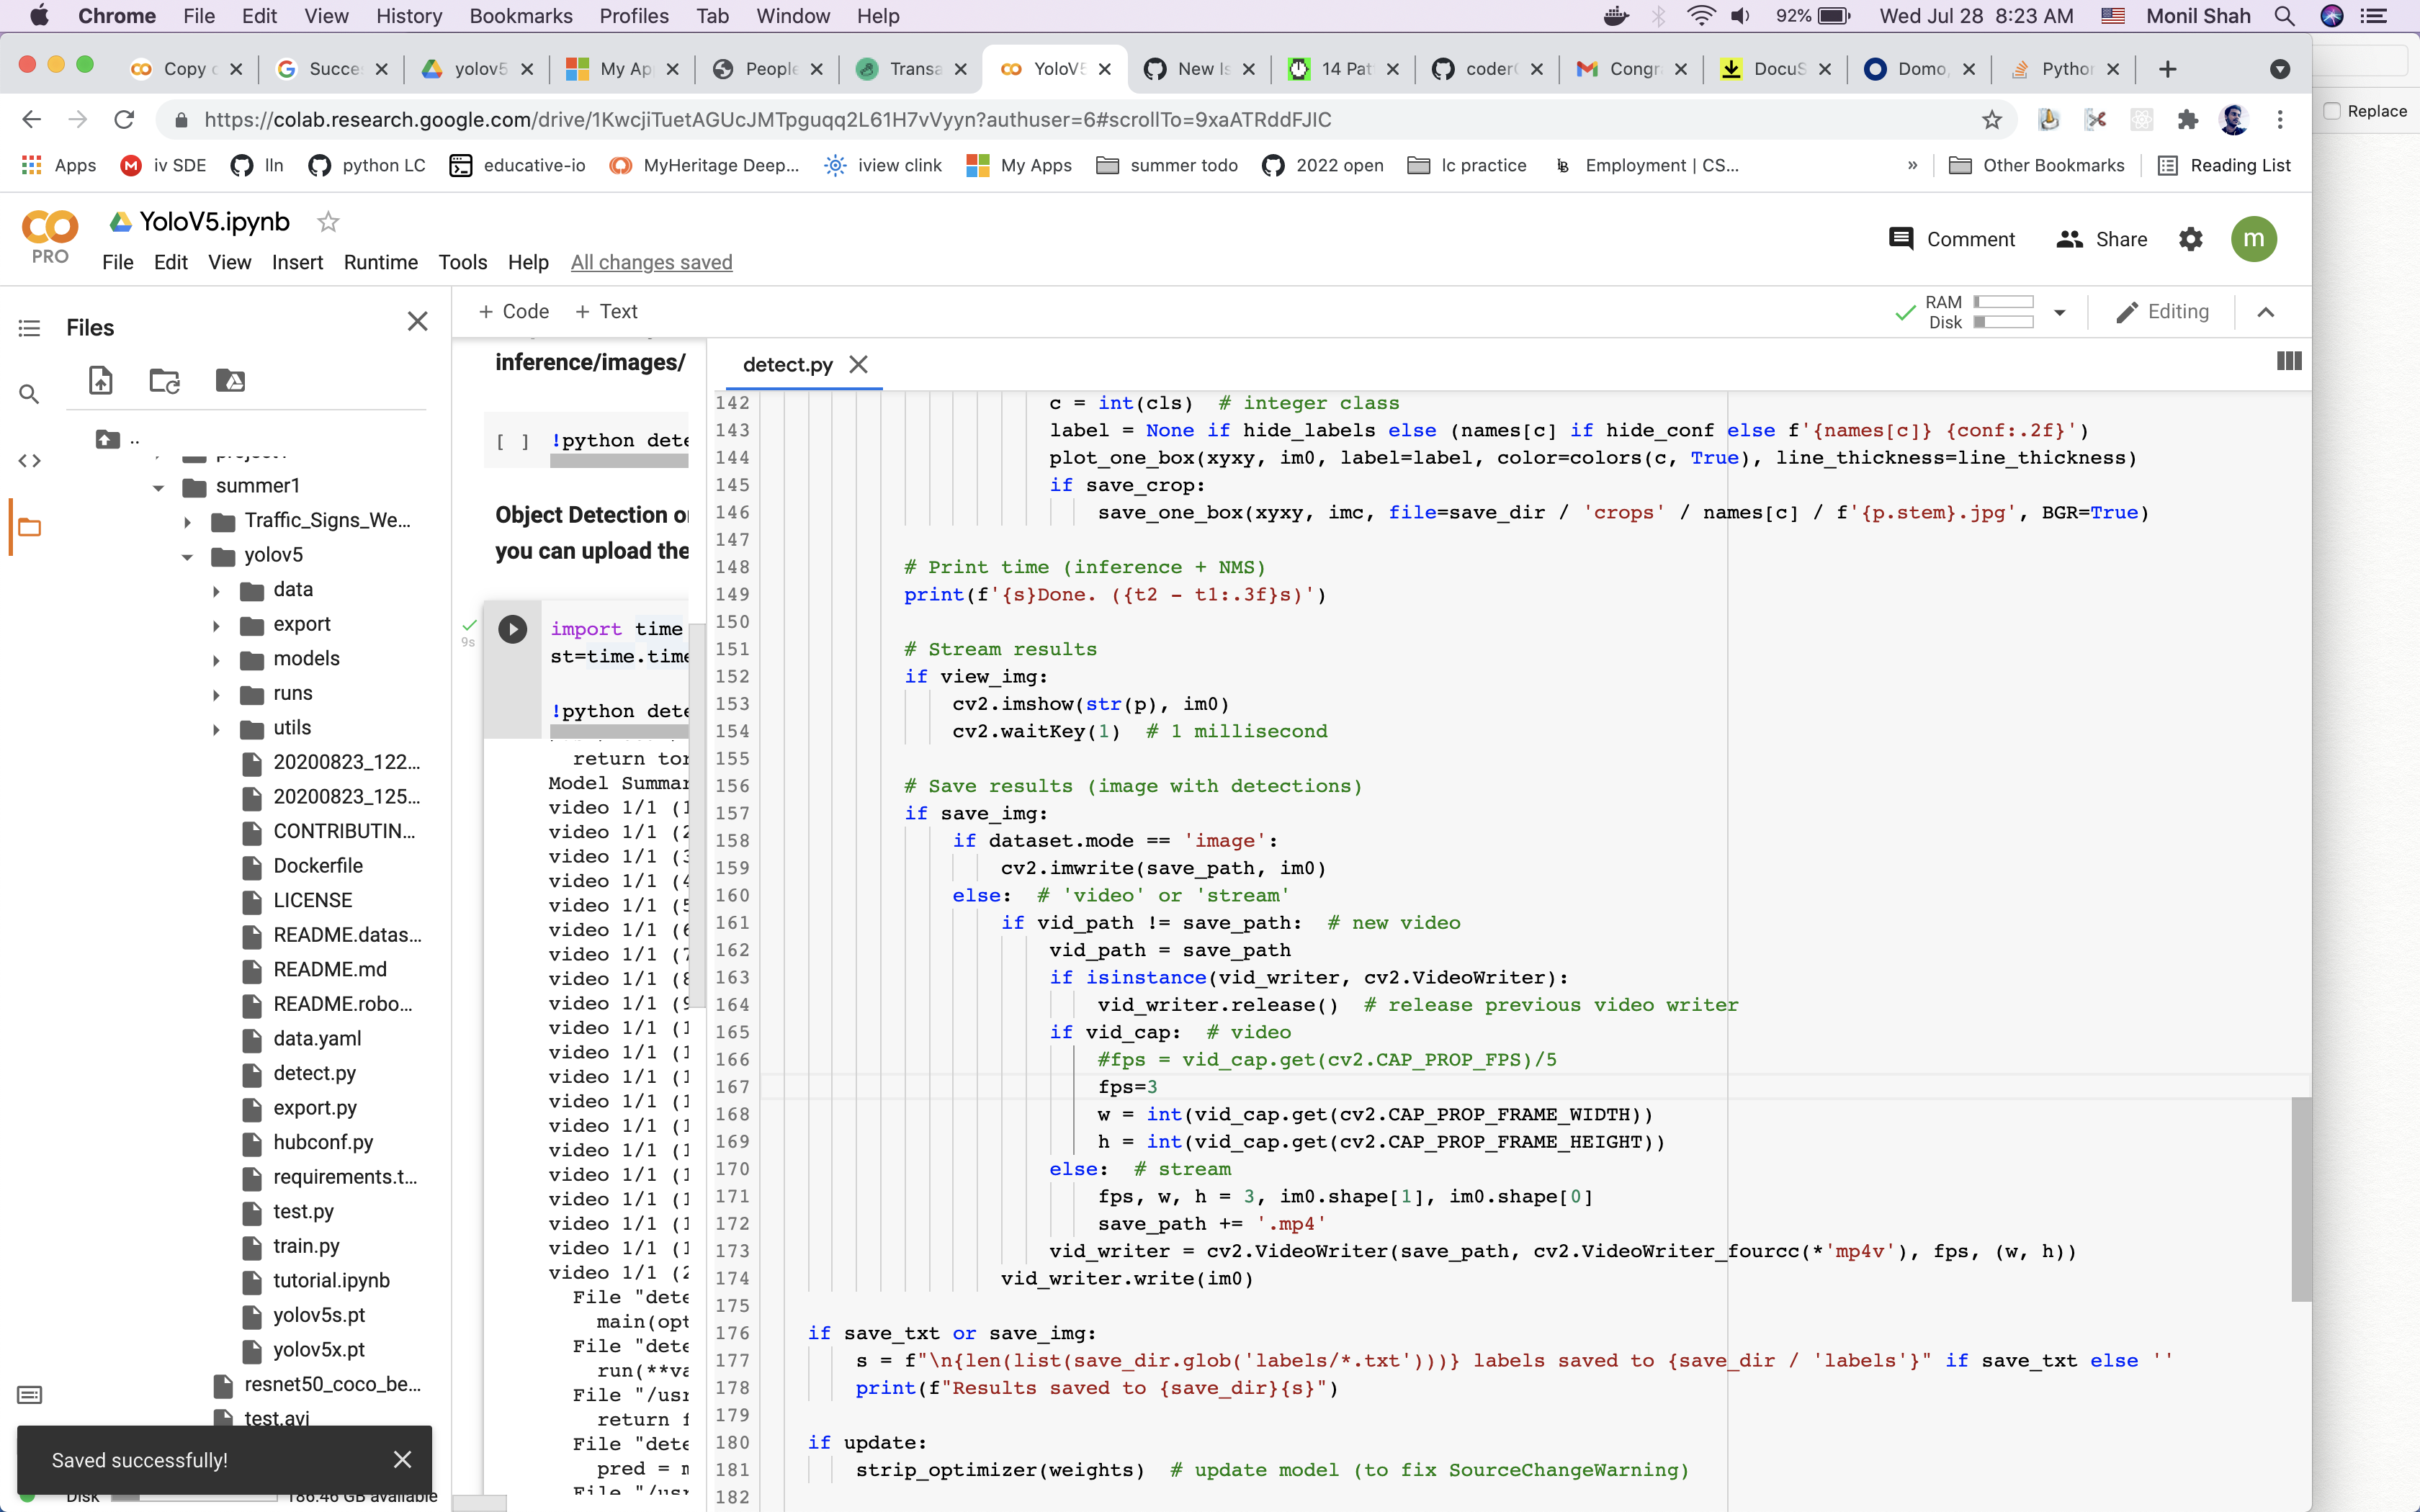The height and width of the screenshot is (1512, 2420).
Task: Tick the Replace checkbox in the background window
Action: [x=2332, y=111]
